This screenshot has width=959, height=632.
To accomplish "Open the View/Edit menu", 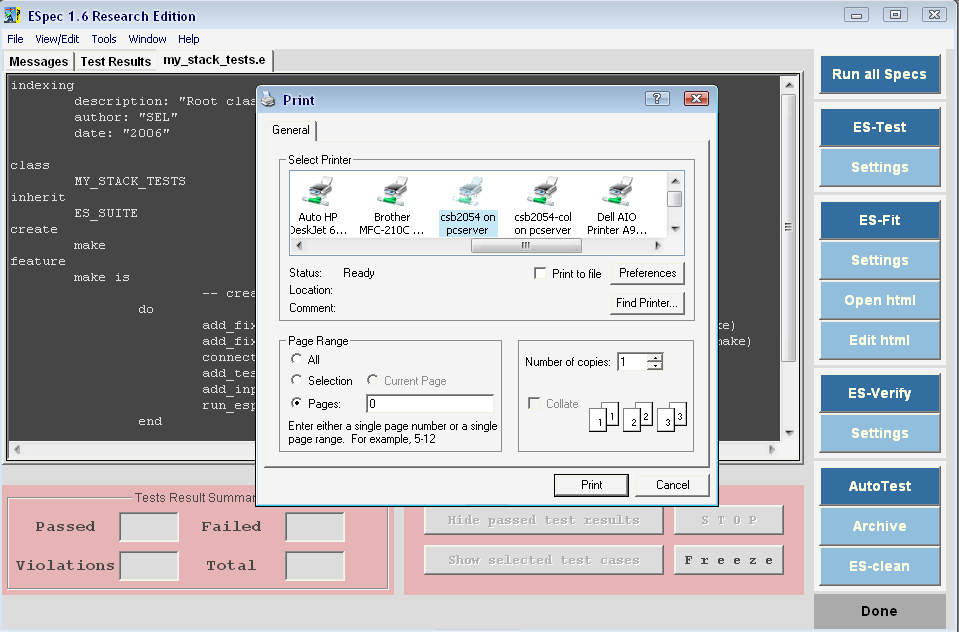I will coord(57,39).
